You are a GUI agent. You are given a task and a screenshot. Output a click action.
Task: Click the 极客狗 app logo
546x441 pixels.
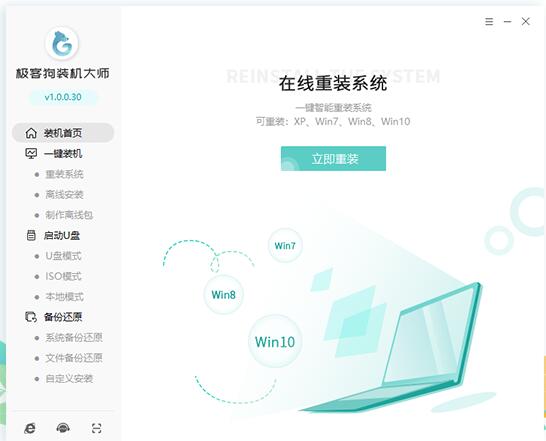click(x=62, y=44)
